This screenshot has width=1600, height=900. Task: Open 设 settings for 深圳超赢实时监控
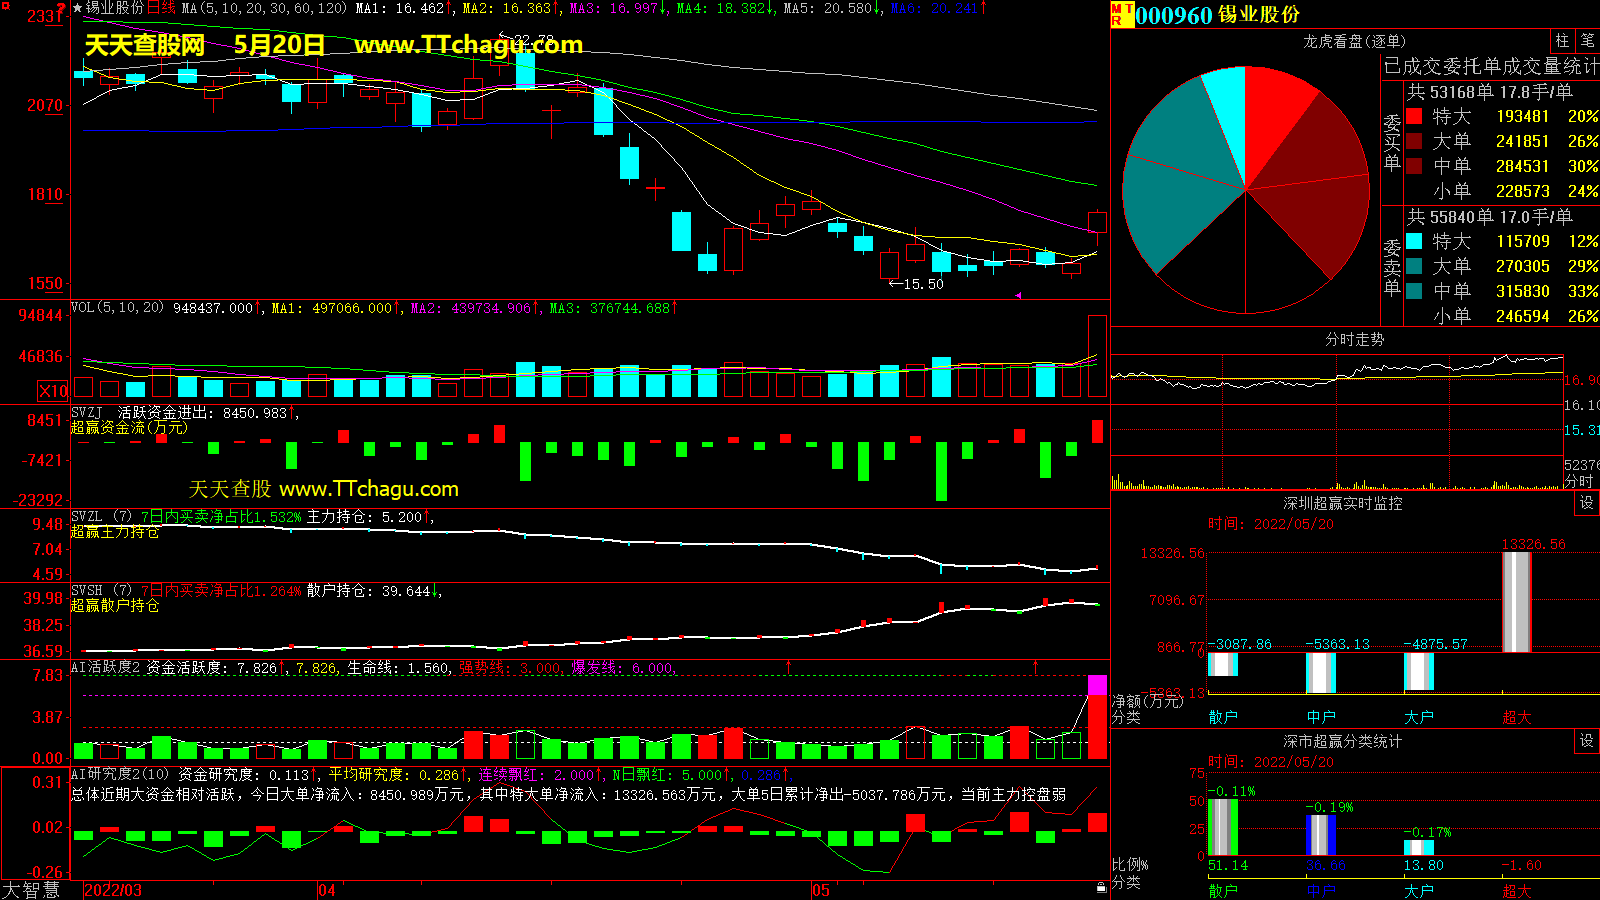[1587, 503]
